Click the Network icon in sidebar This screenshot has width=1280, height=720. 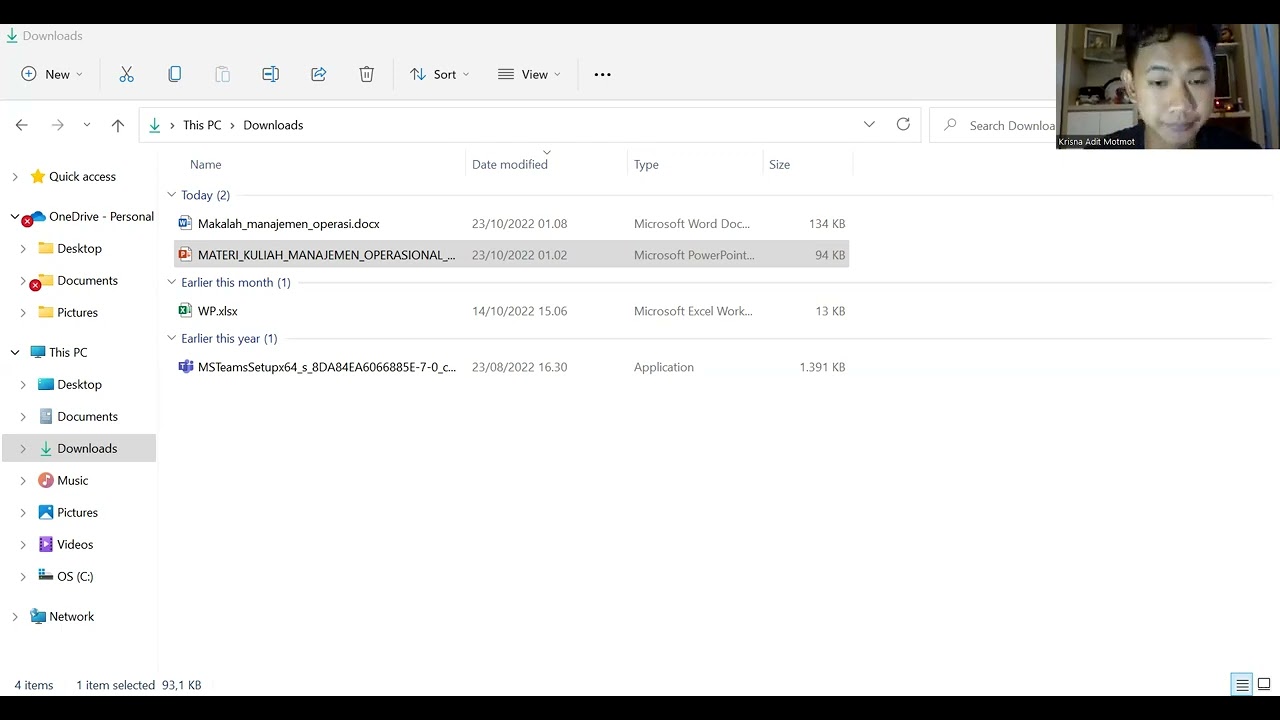click(x=38, y=616)
